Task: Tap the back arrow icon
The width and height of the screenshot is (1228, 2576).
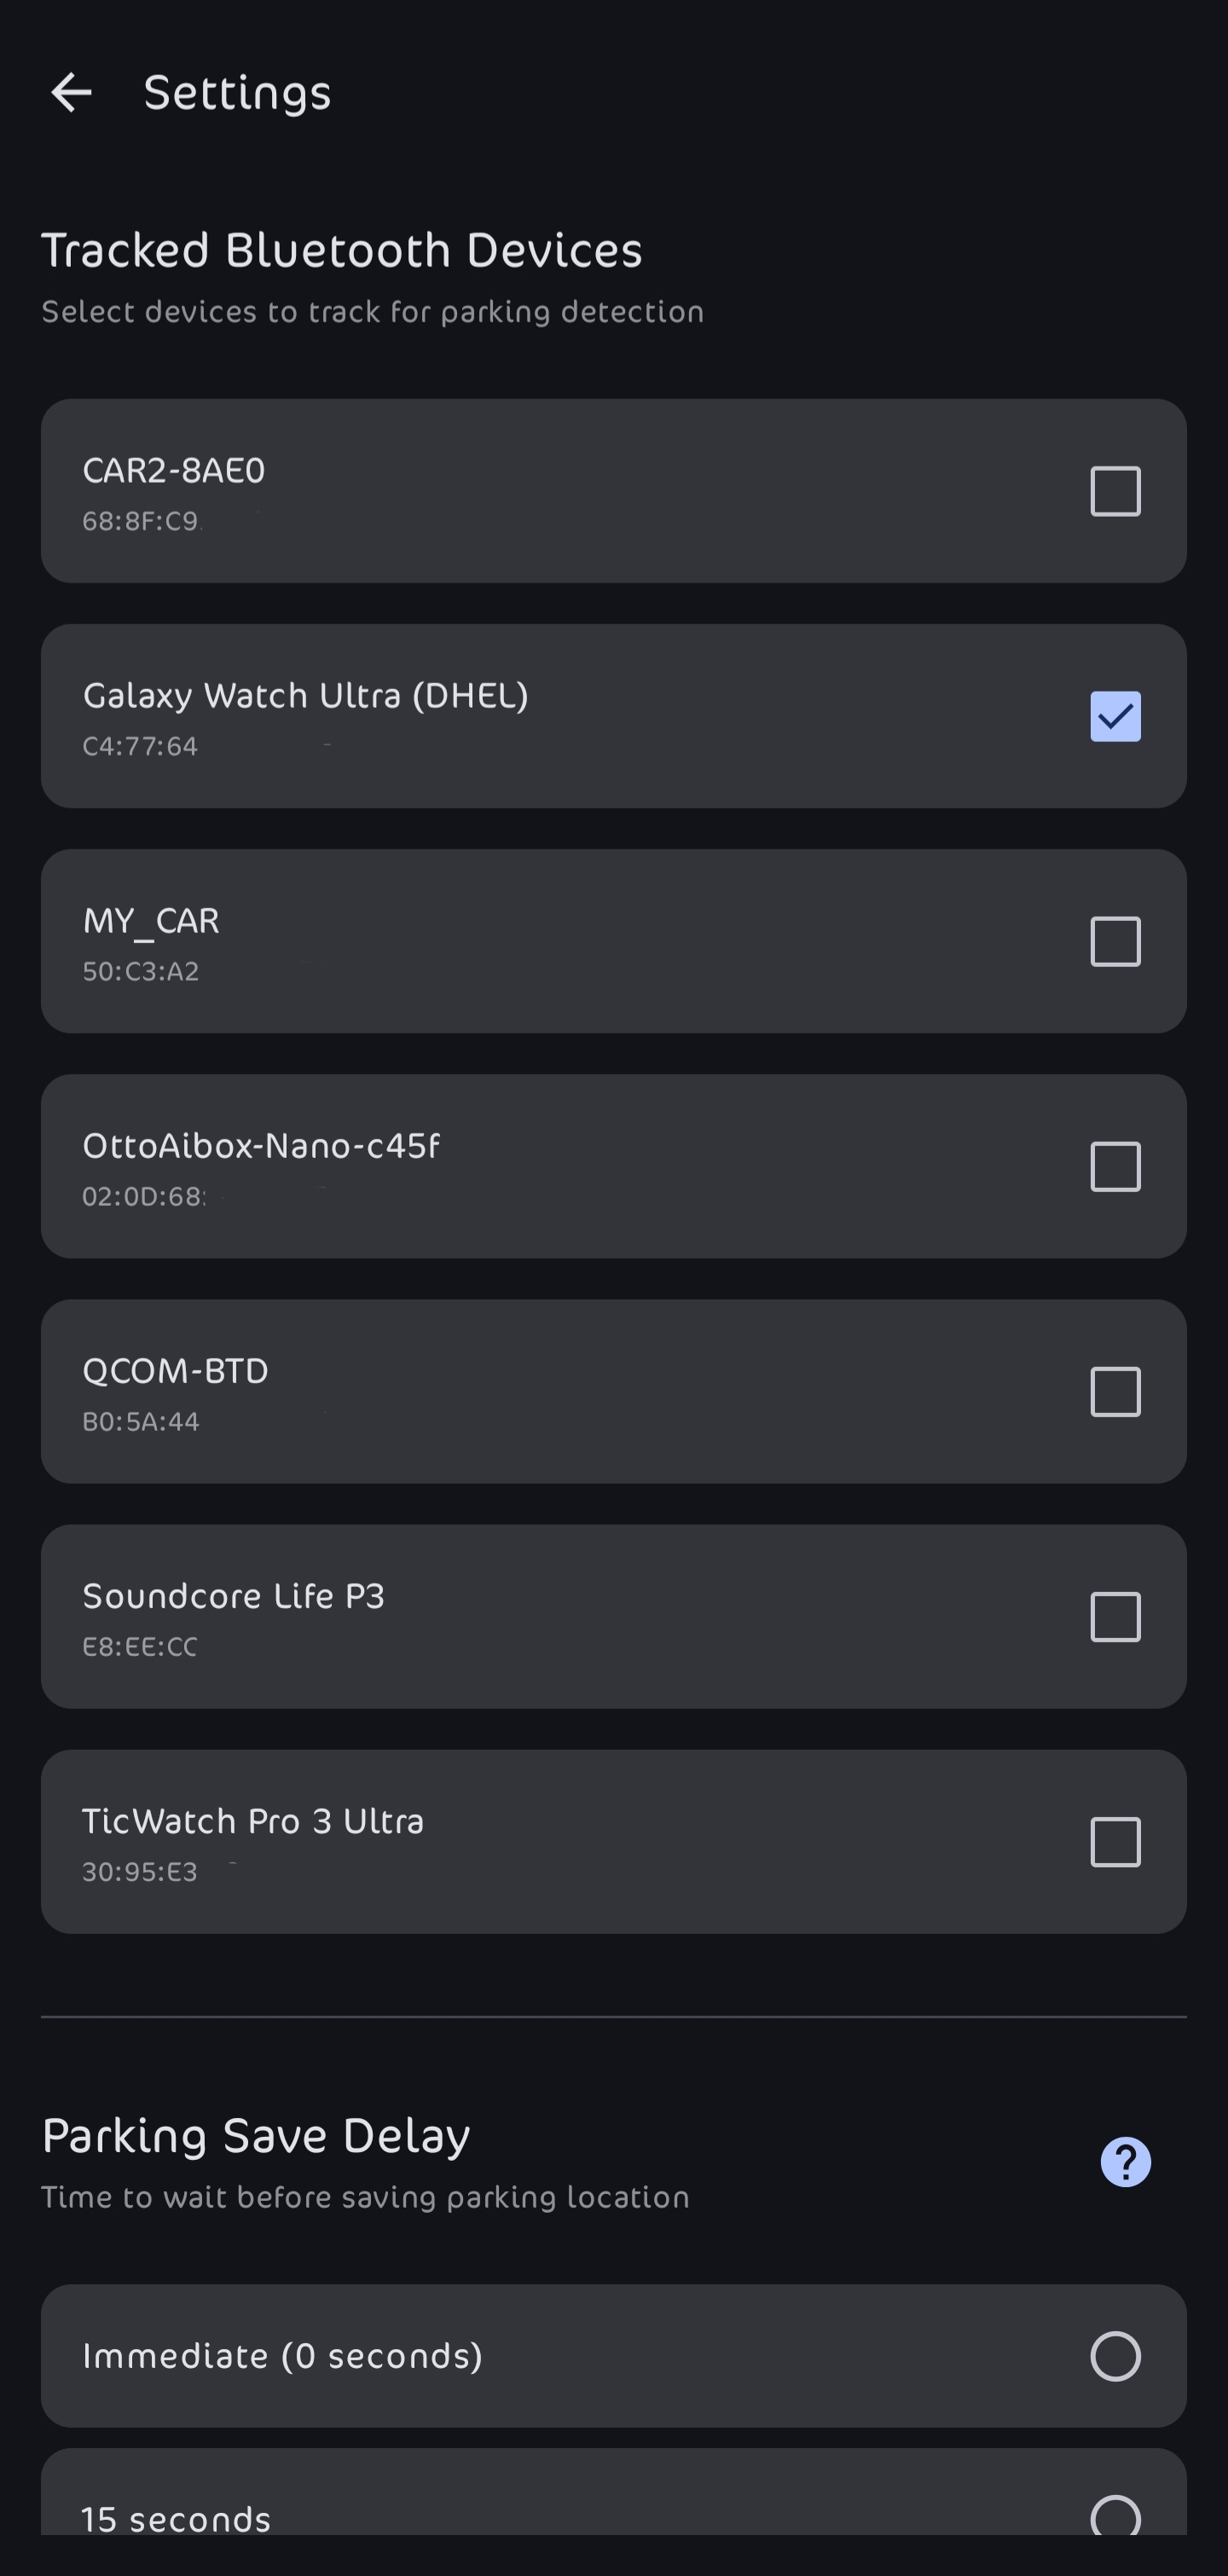Action: point(71,93)
